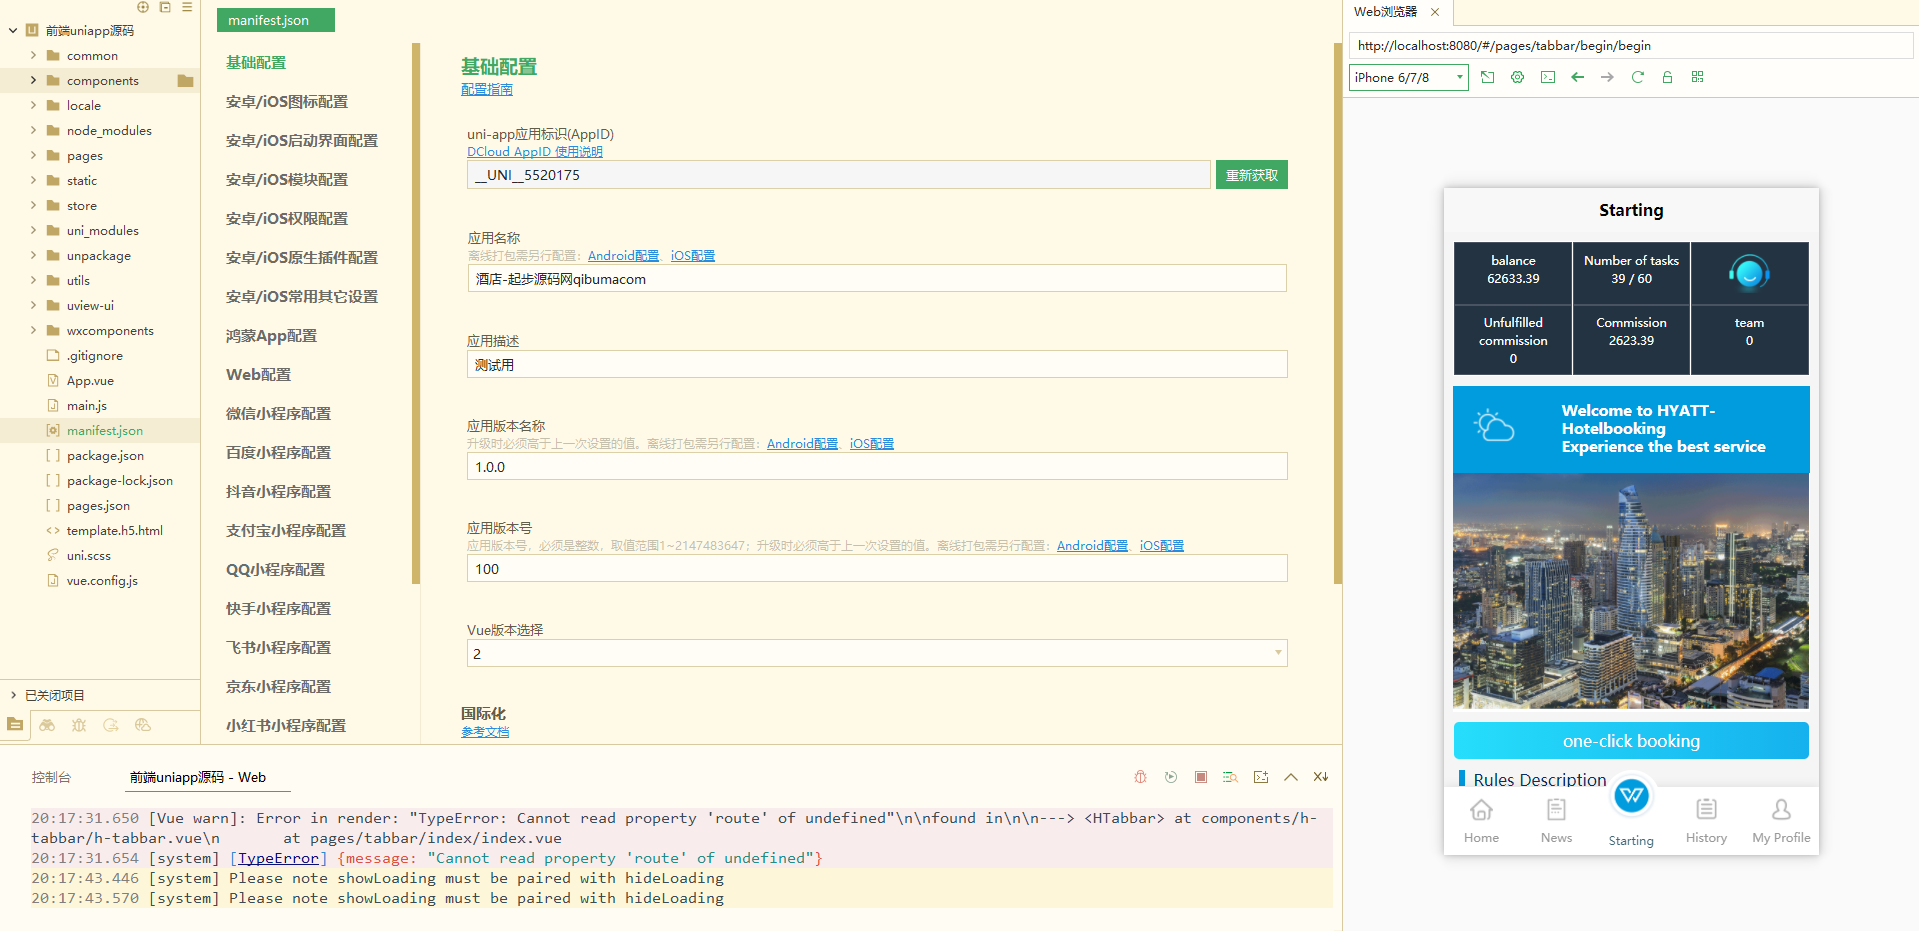Open the QR code icon in browser toolbar
The height and width of the screenshot is (931, 1919).
pos(1697,77)
